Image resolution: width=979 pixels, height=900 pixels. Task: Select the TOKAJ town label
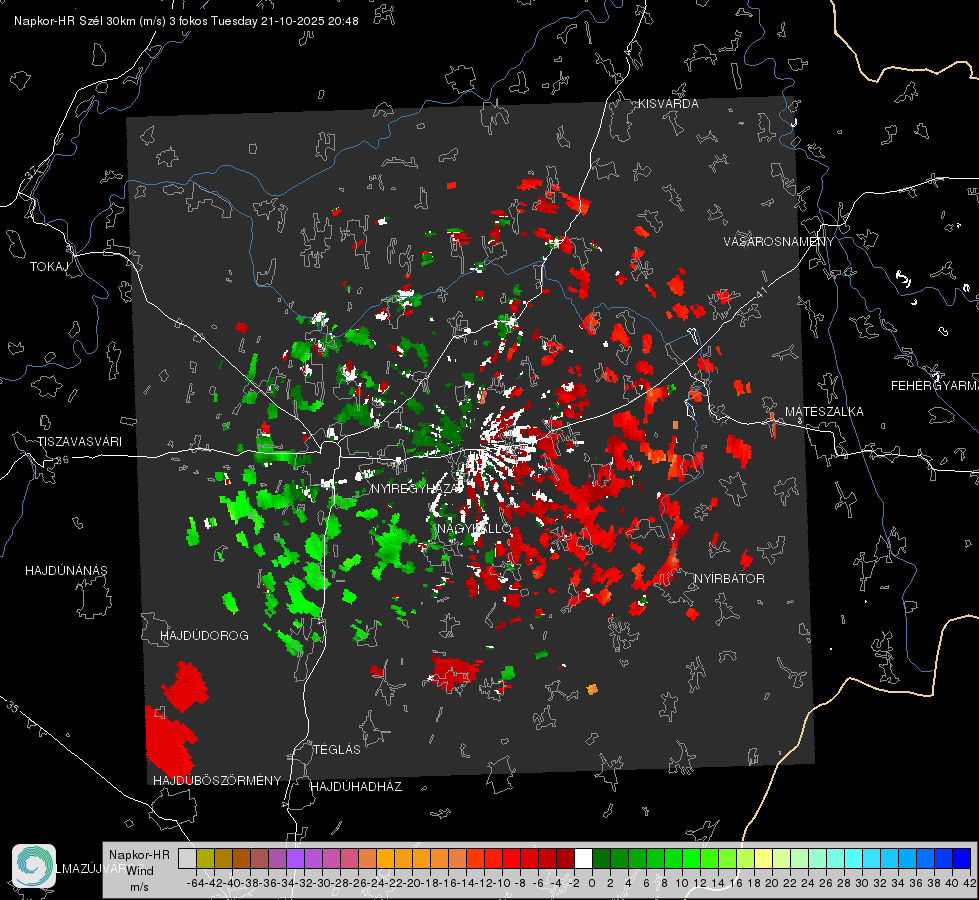coord(49,267)
